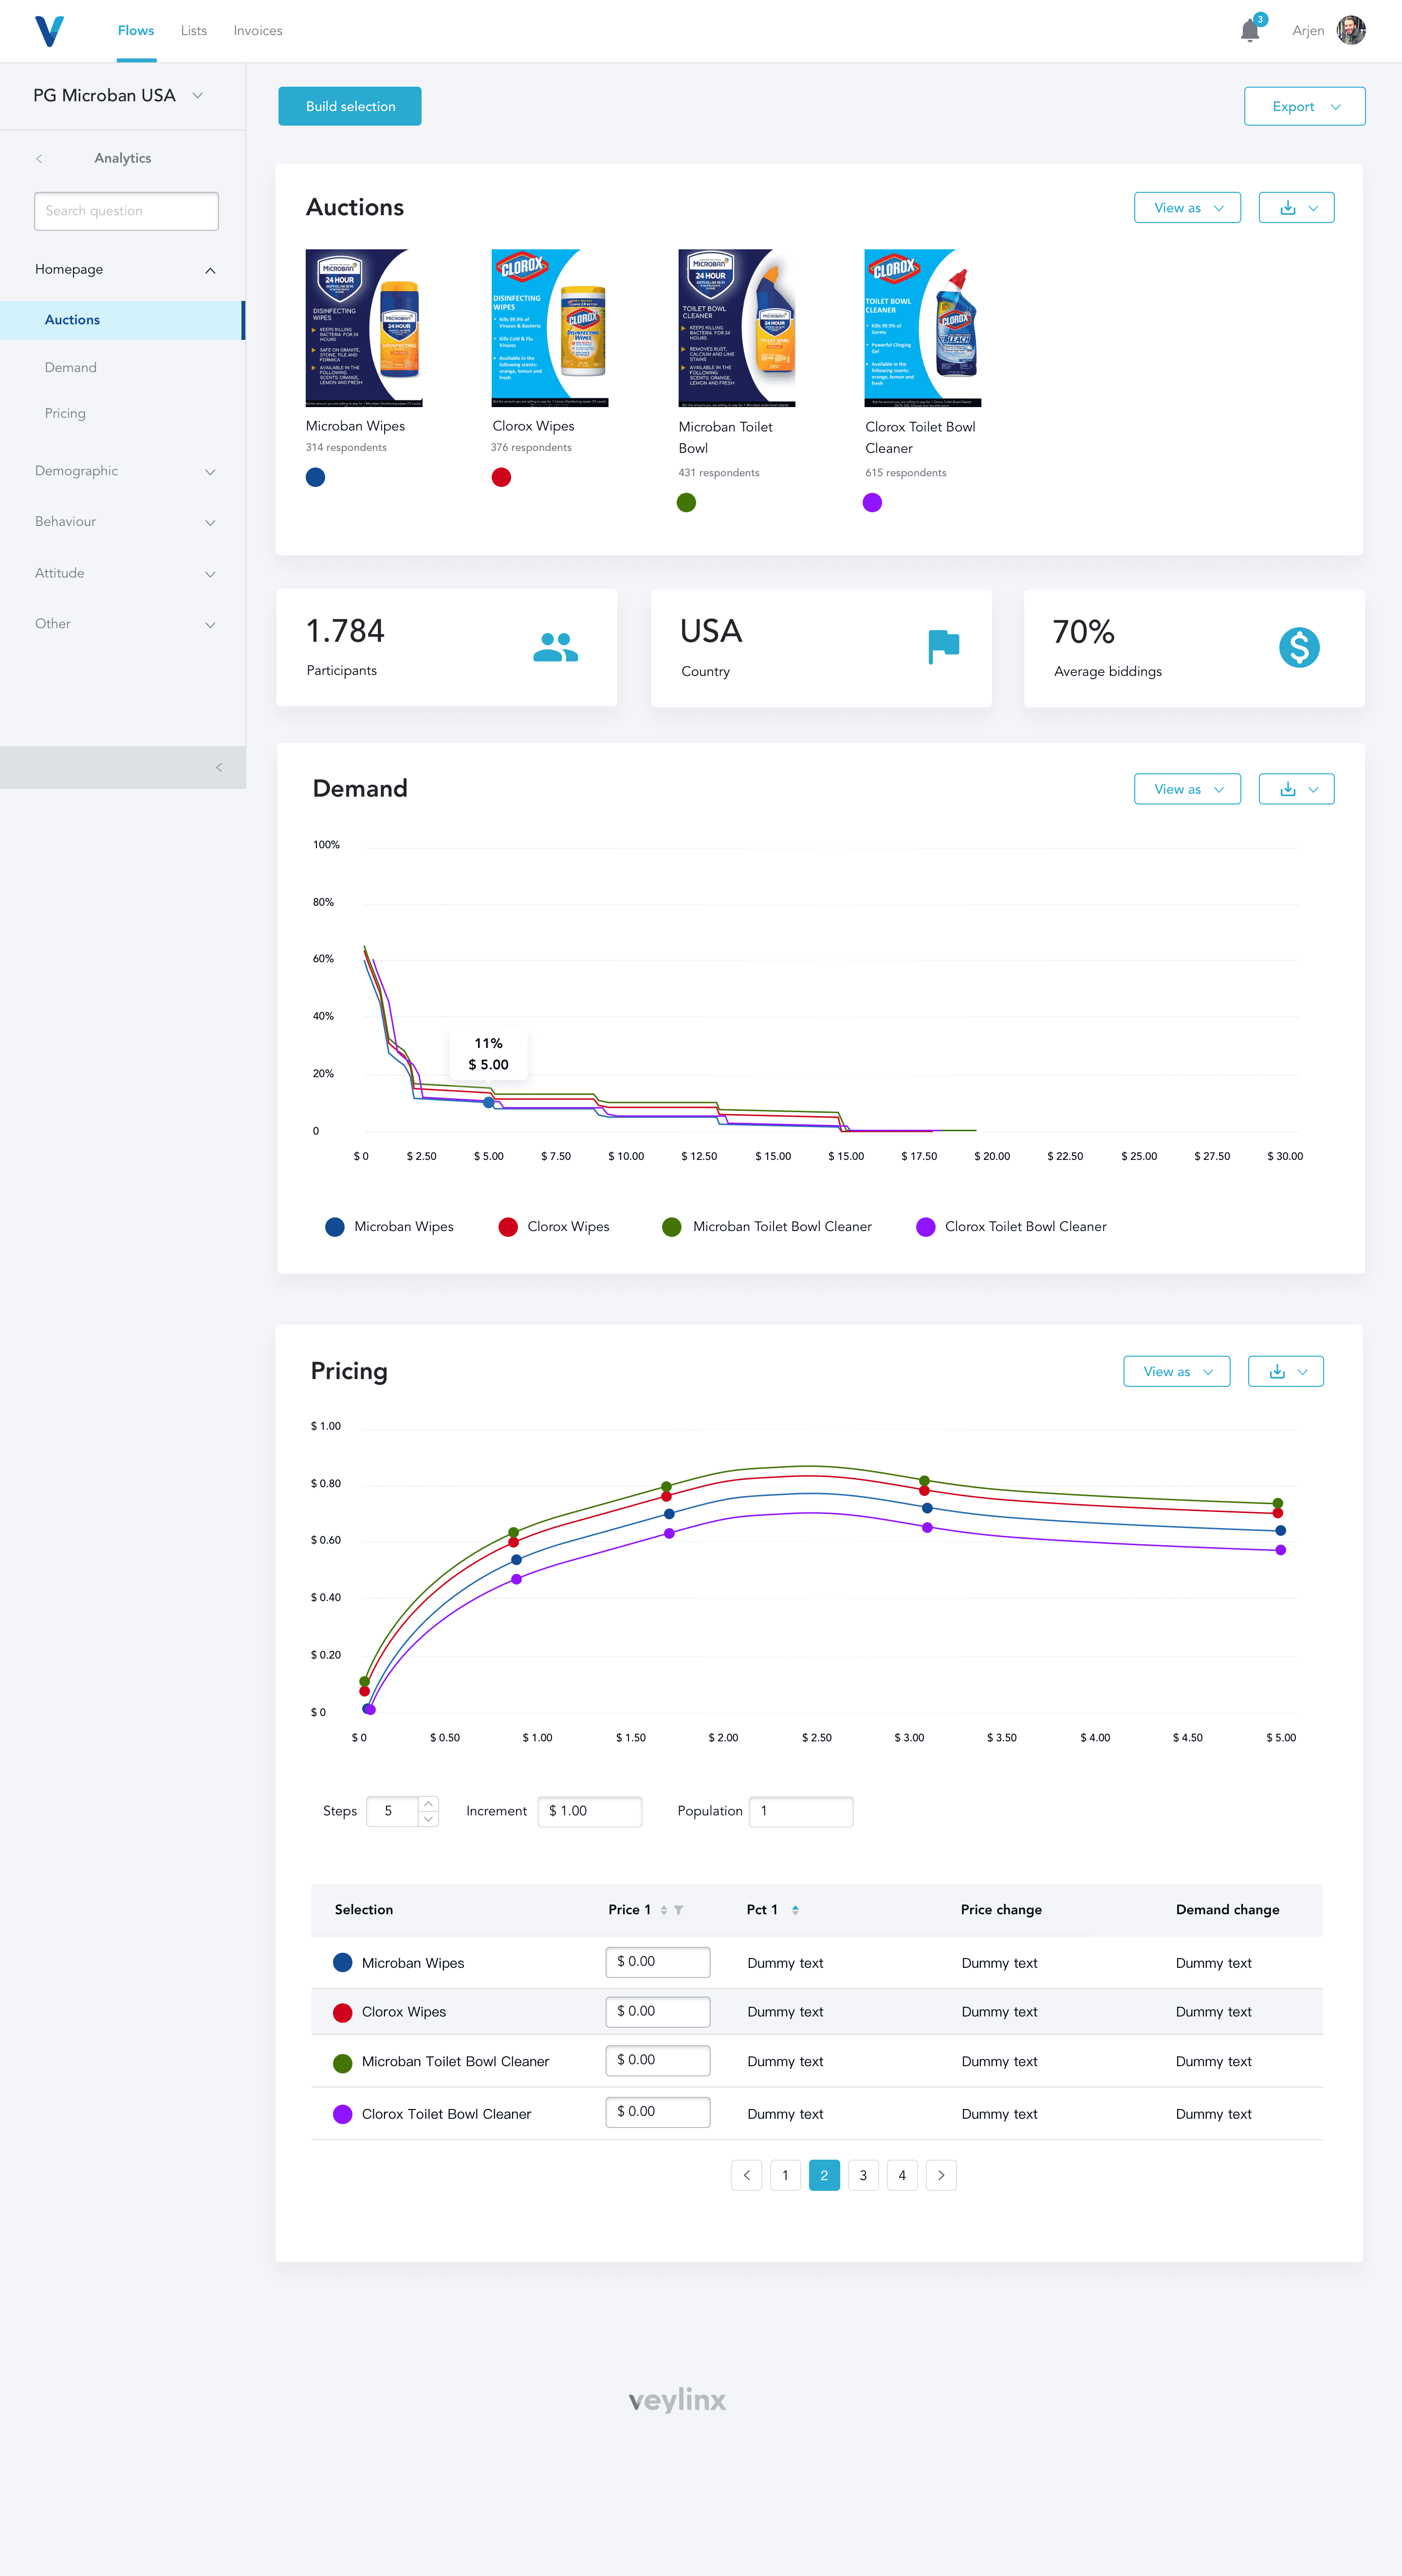The height and width of the screenshot is (2576, 1402).
Task: Click the filter icon next to Price 1
Action: [679, 1910]
